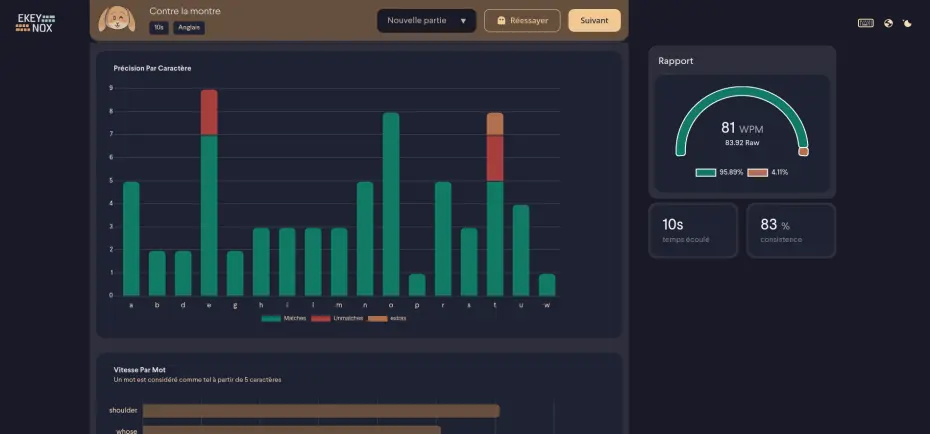
Task: Click the 81 WPM gauge reading
Action: [x=741, y=128]
